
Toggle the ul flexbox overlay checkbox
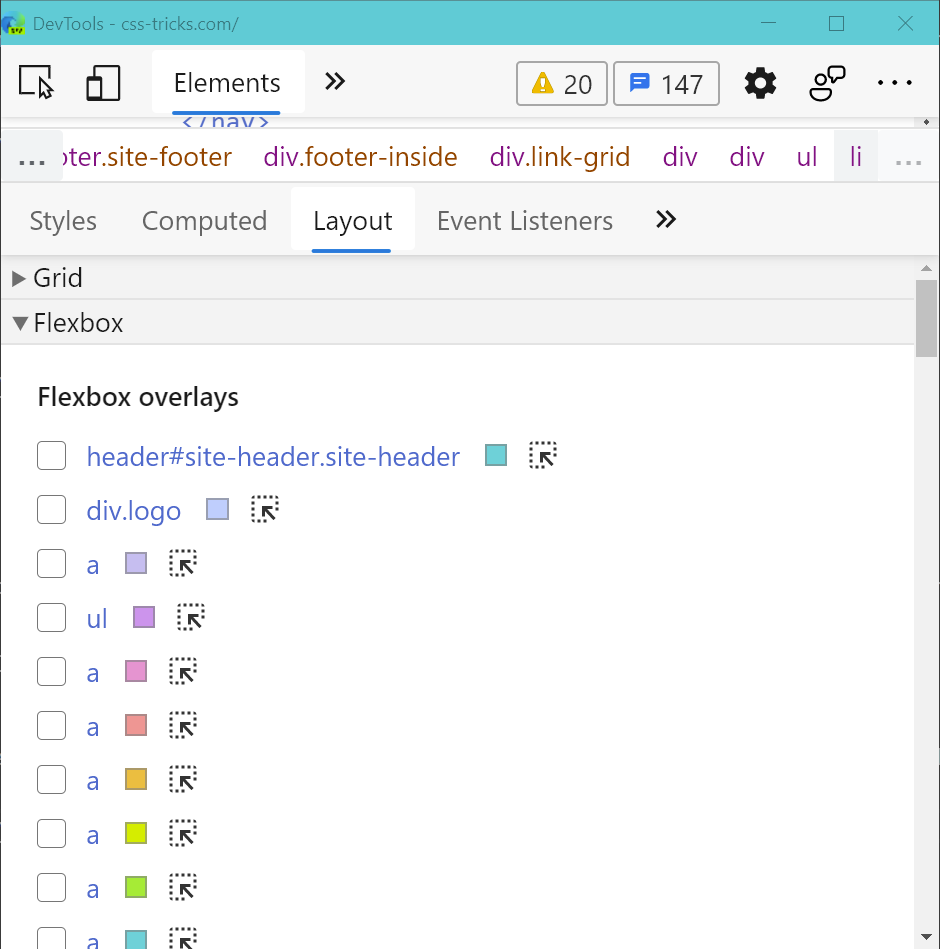point(52,618)
